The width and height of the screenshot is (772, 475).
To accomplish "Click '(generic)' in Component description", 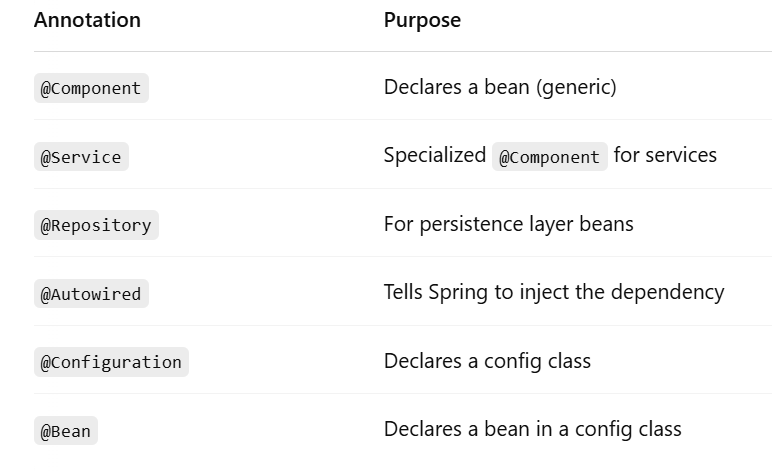I will pos(576,88).
